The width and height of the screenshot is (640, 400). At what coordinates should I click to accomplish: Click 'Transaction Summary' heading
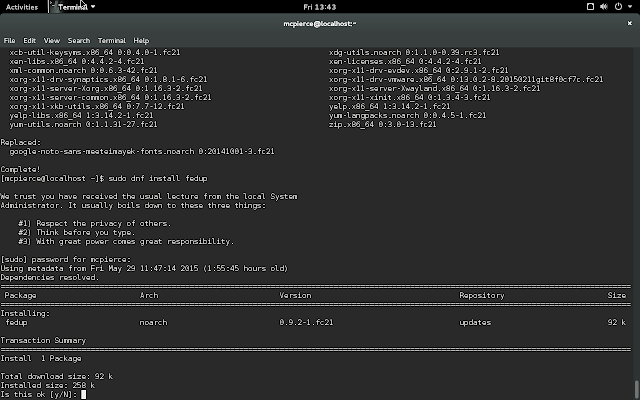pos(43,340)
